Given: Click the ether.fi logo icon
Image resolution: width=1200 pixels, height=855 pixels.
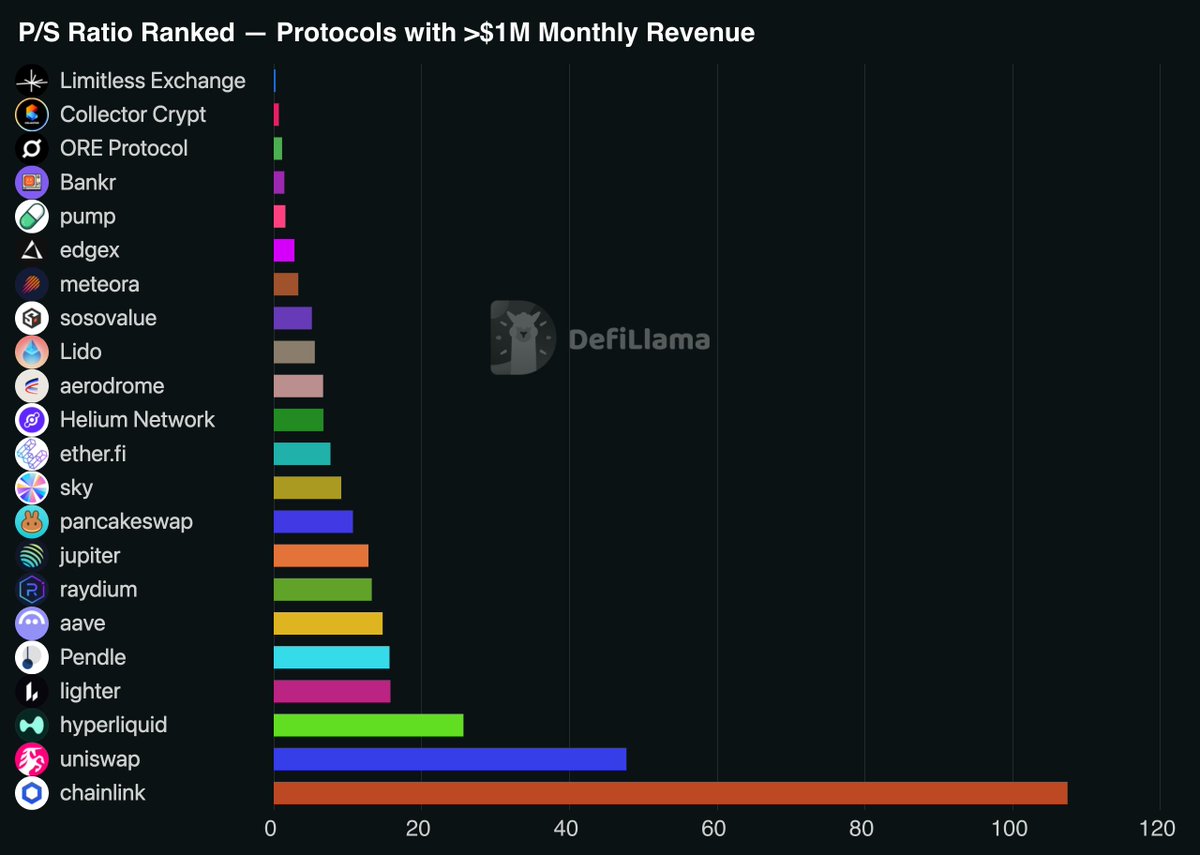Looking at the screenshot, I should (x=32, y=454).
